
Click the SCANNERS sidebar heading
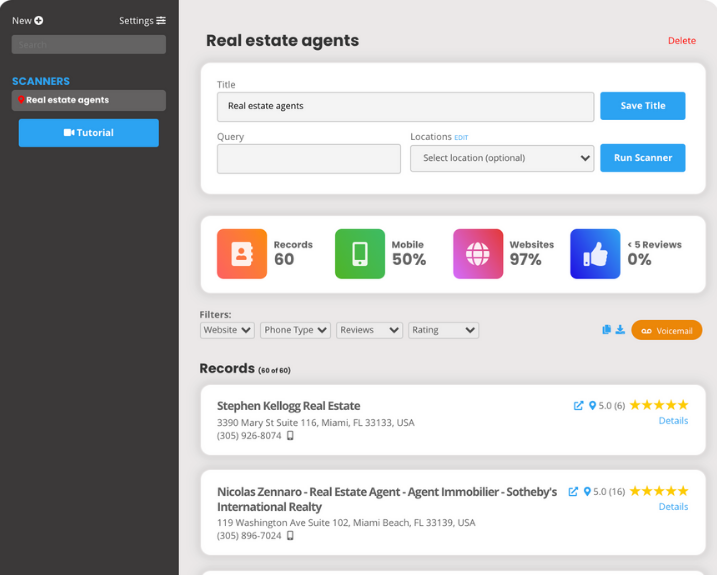coord(41,81)
